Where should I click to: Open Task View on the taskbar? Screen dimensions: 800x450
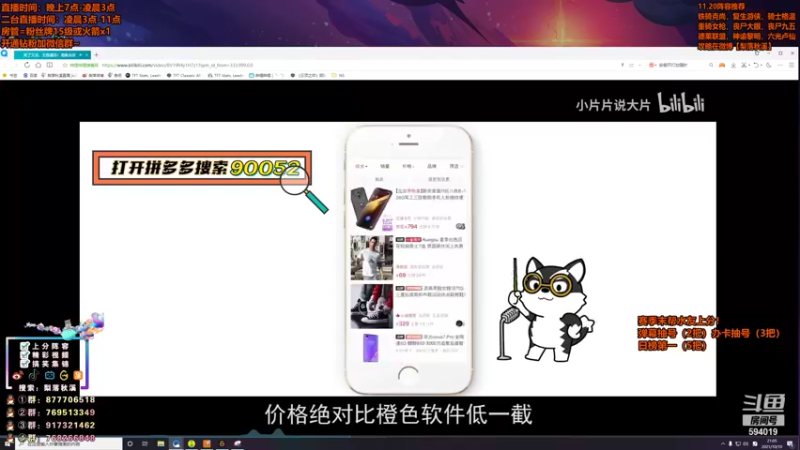pos(145,444)
